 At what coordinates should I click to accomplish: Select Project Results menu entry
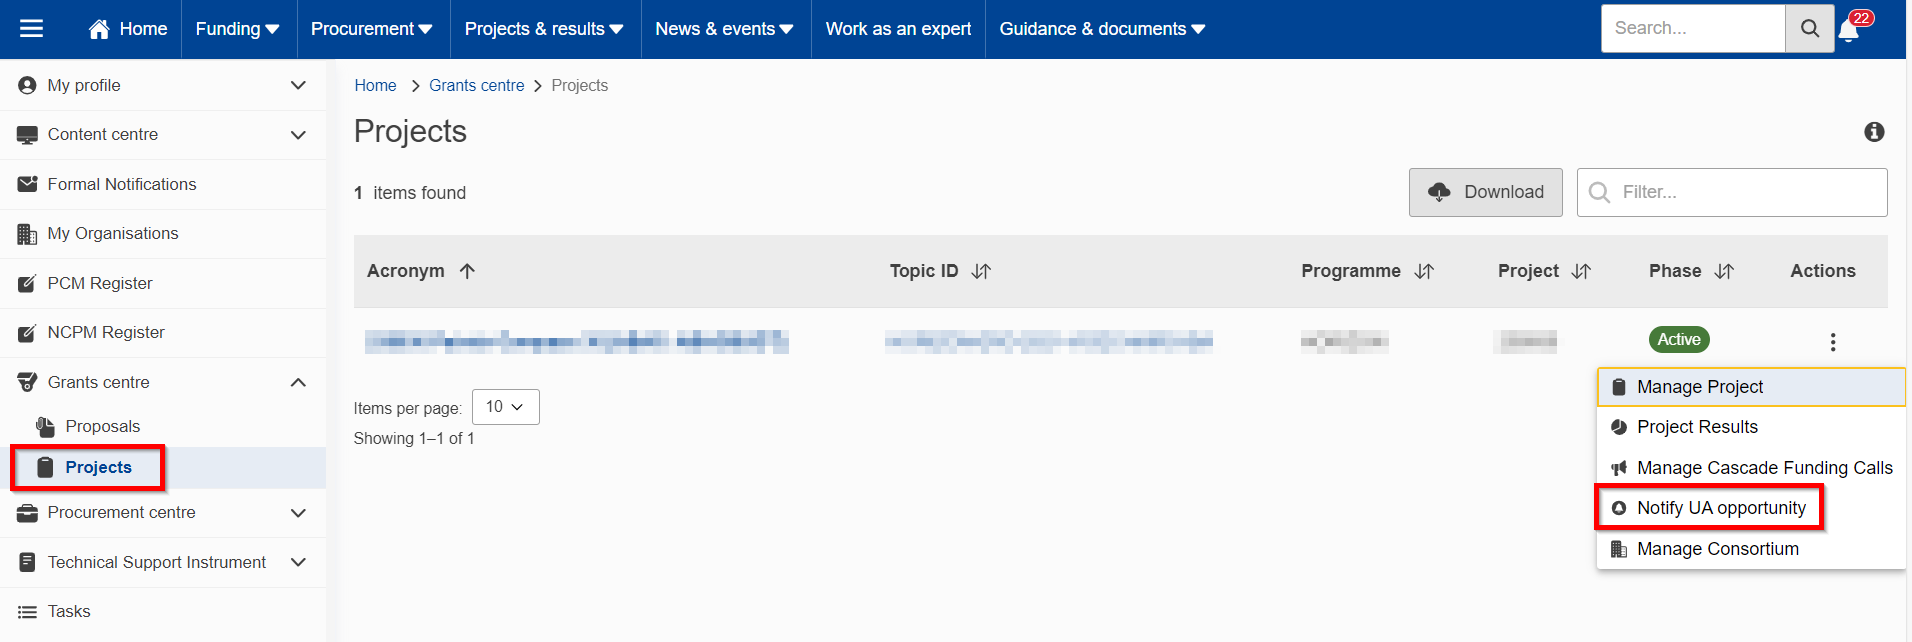coord(1750,427)
